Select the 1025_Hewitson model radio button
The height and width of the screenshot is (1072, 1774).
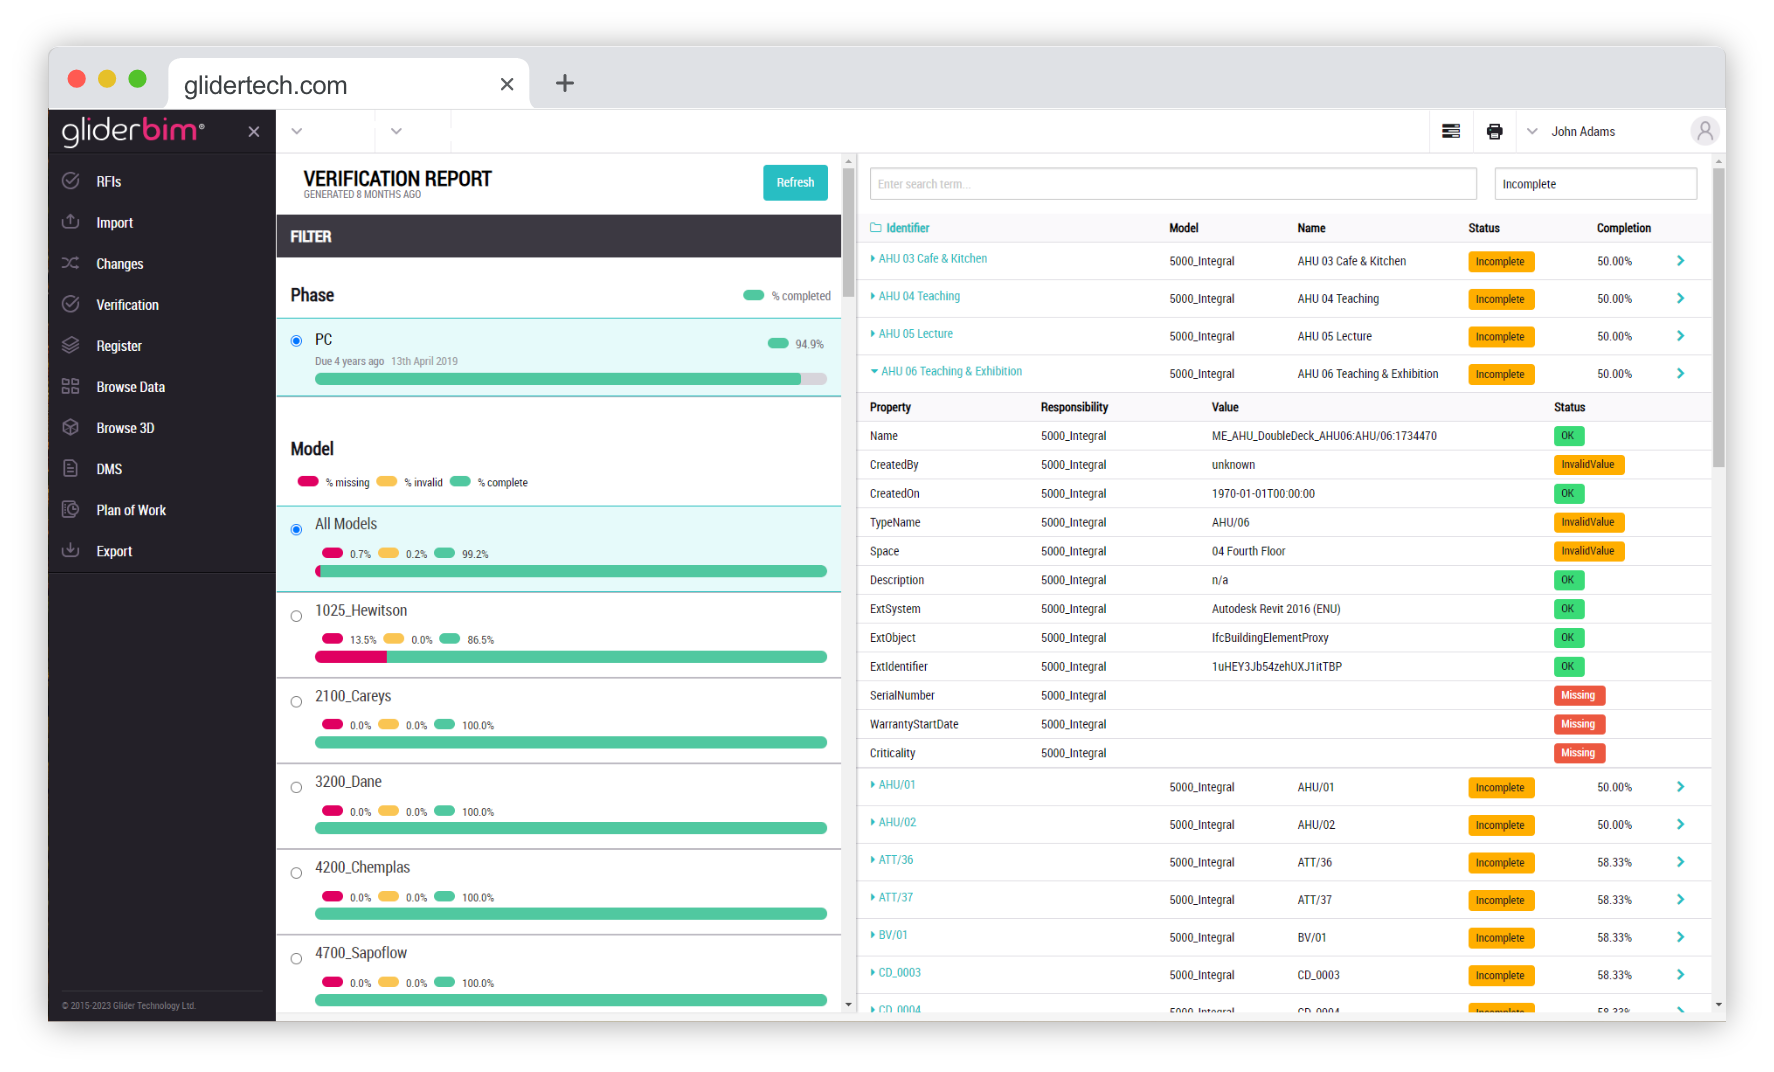coord(296,616)
